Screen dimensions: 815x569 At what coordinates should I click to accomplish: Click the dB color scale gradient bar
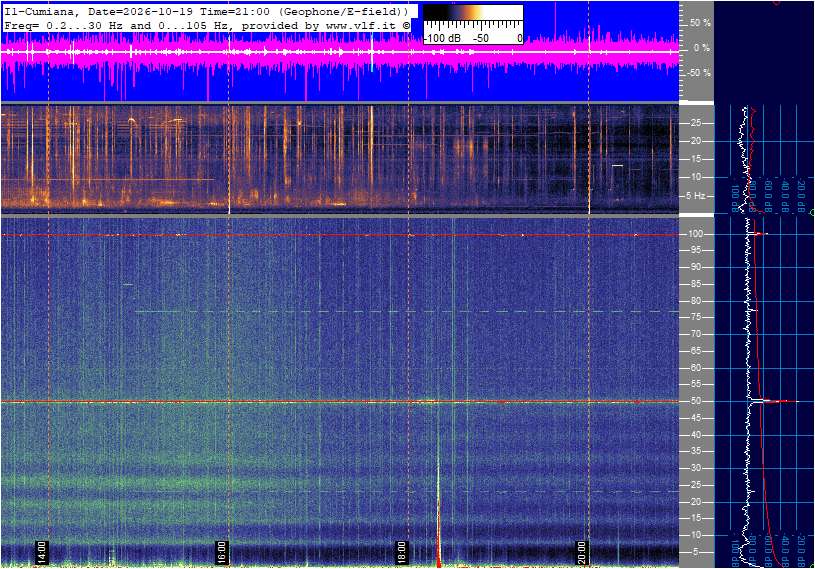point(473,12)
